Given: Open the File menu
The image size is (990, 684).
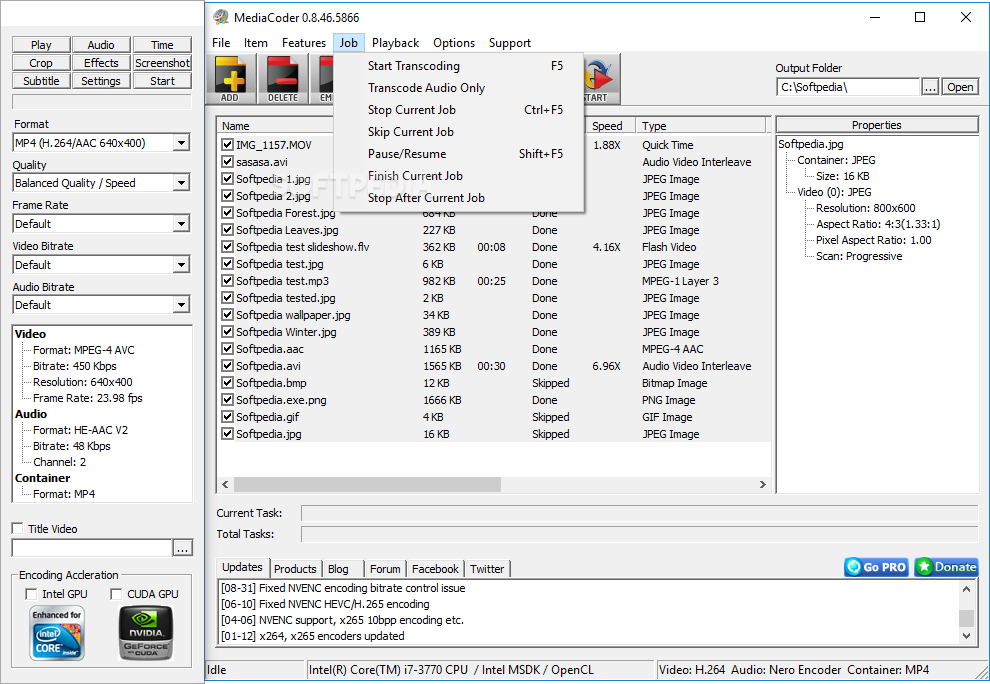Looking at the screenshot, I should pos(221,43).
